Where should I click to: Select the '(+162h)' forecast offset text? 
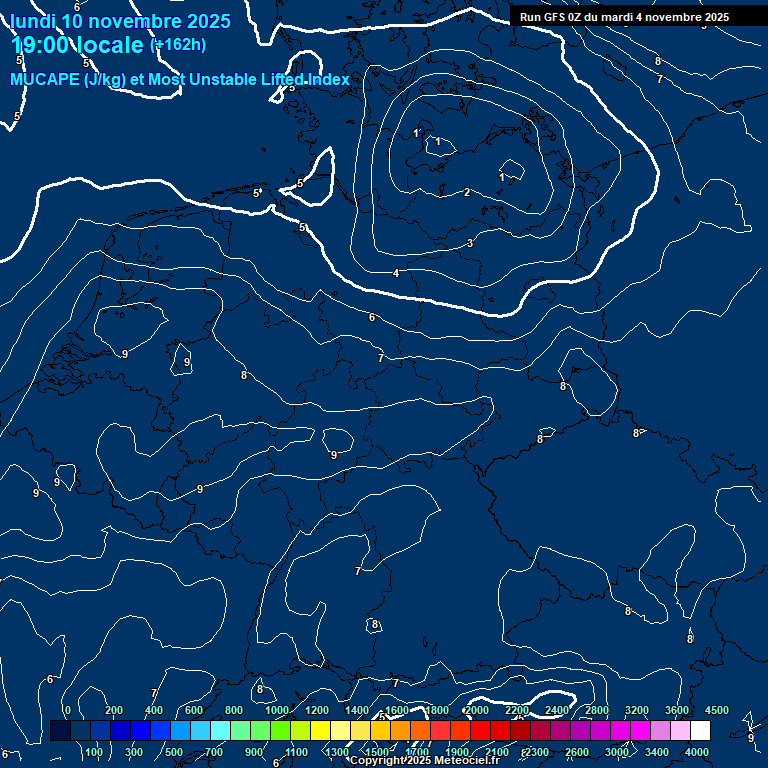[x=177, y=45]
